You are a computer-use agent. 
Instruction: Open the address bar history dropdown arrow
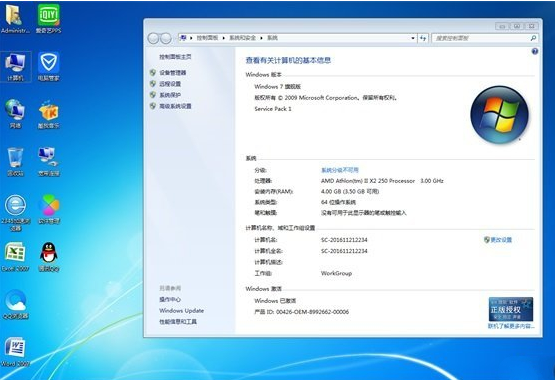coord(413,38)
